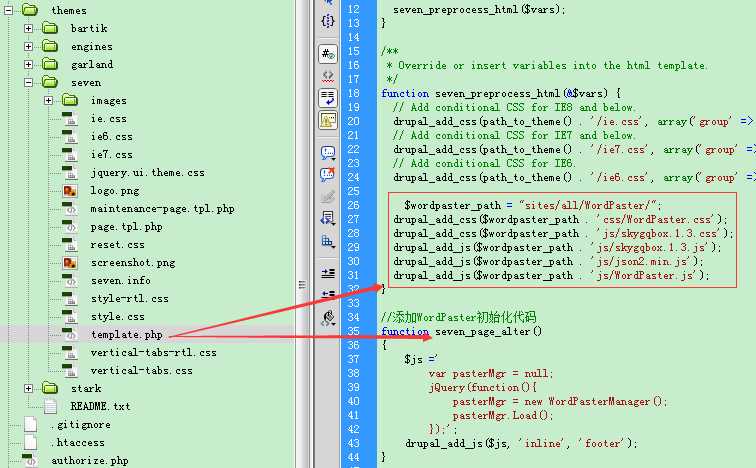Click the Indent Code icon
Viewport: 756px width, 468px height.
[328, 273]
